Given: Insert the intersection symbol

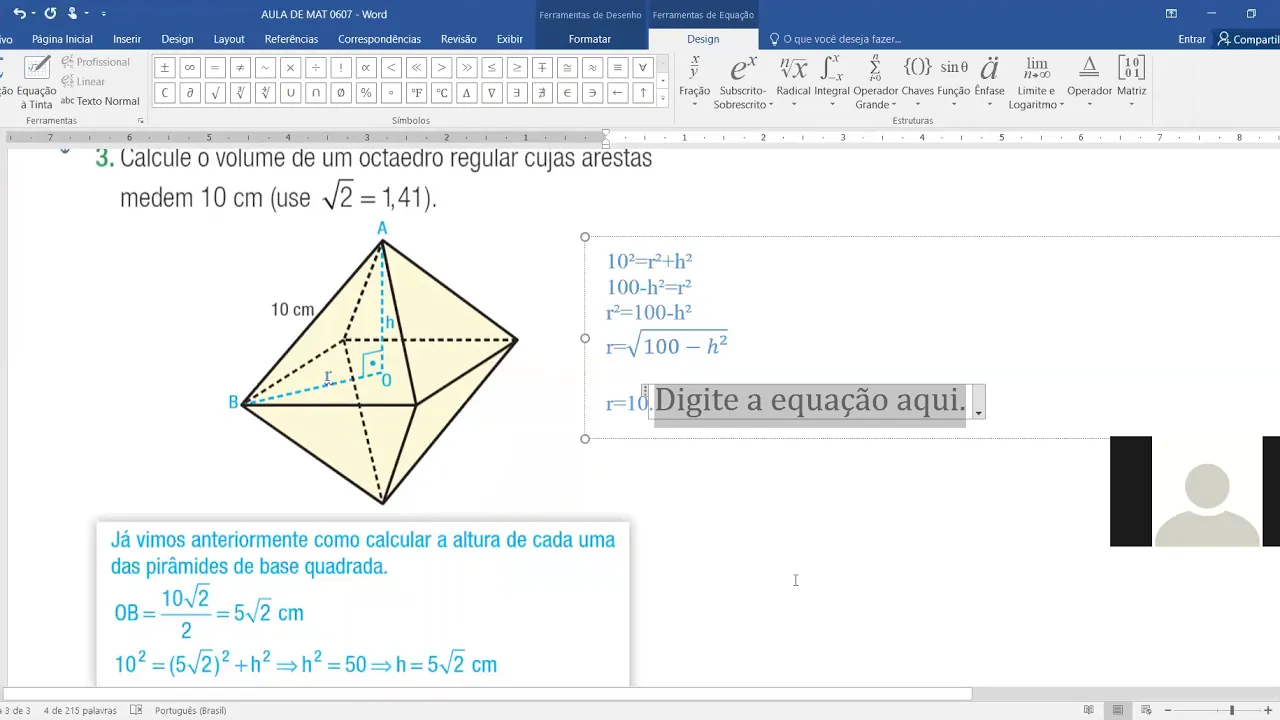Looking at the screenshot, I should (x=316, y=93).
